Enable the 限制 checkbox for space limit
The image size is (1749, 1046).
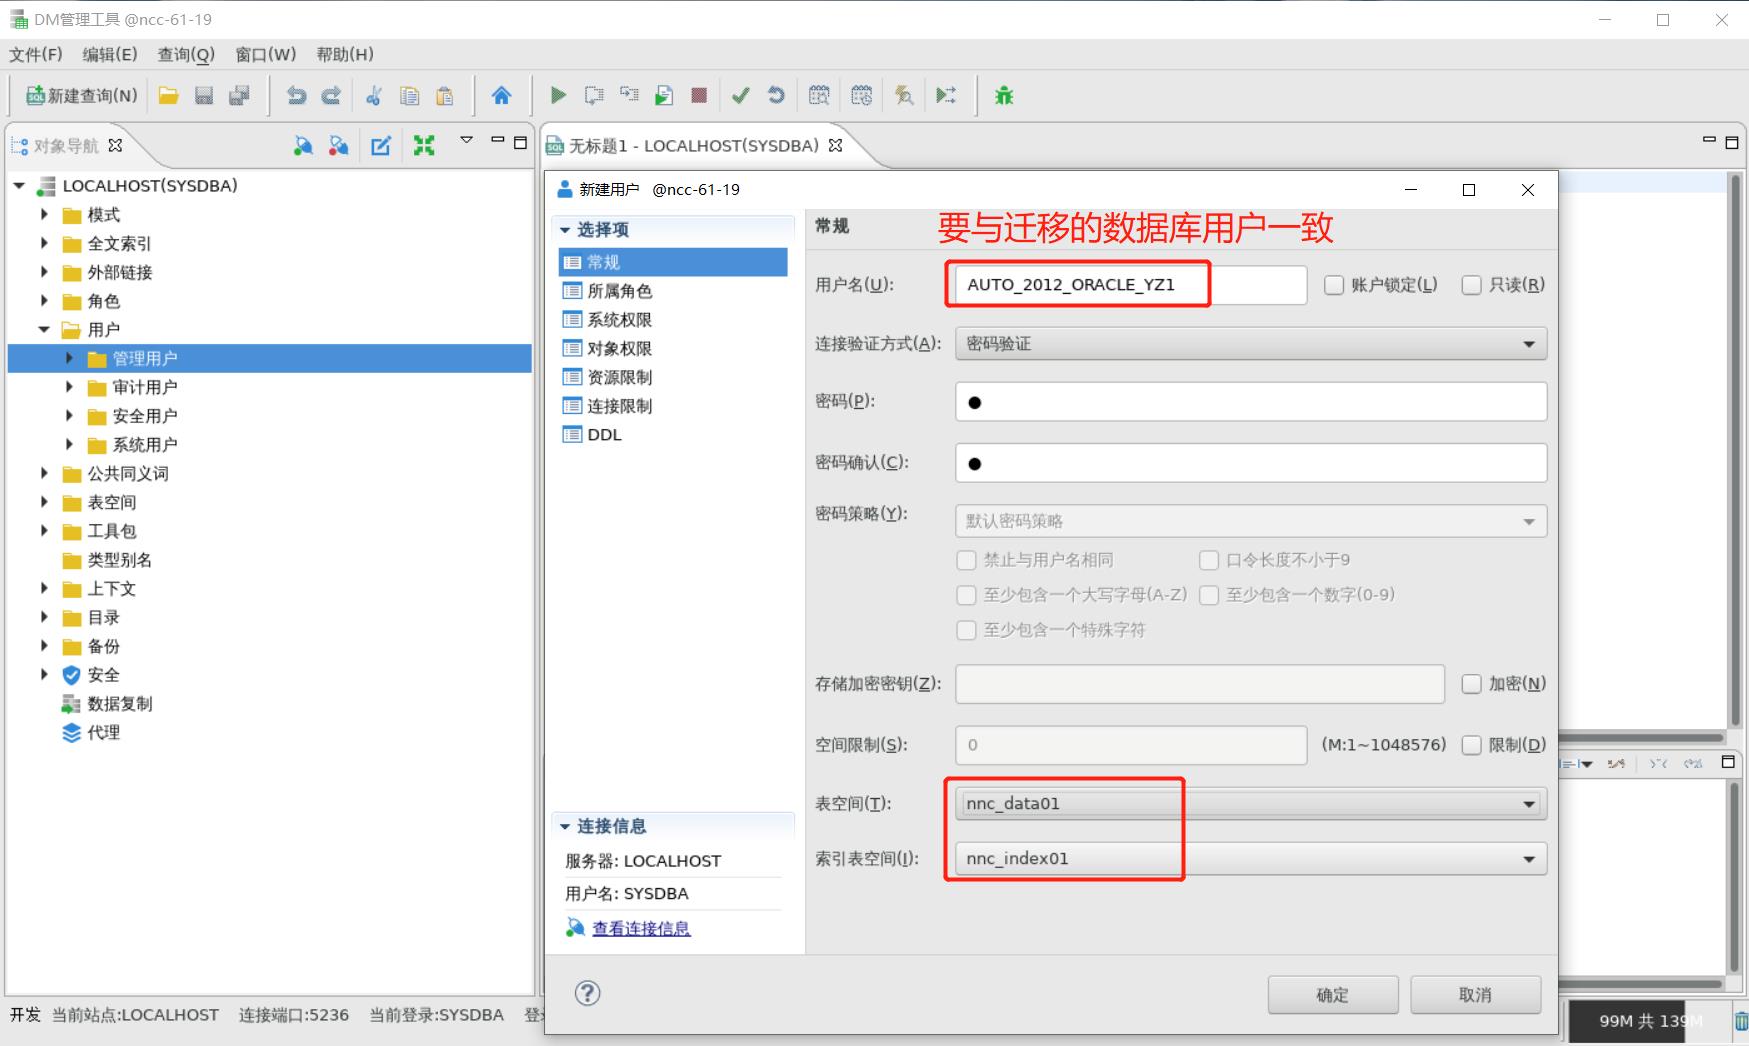coord(1471,745)
